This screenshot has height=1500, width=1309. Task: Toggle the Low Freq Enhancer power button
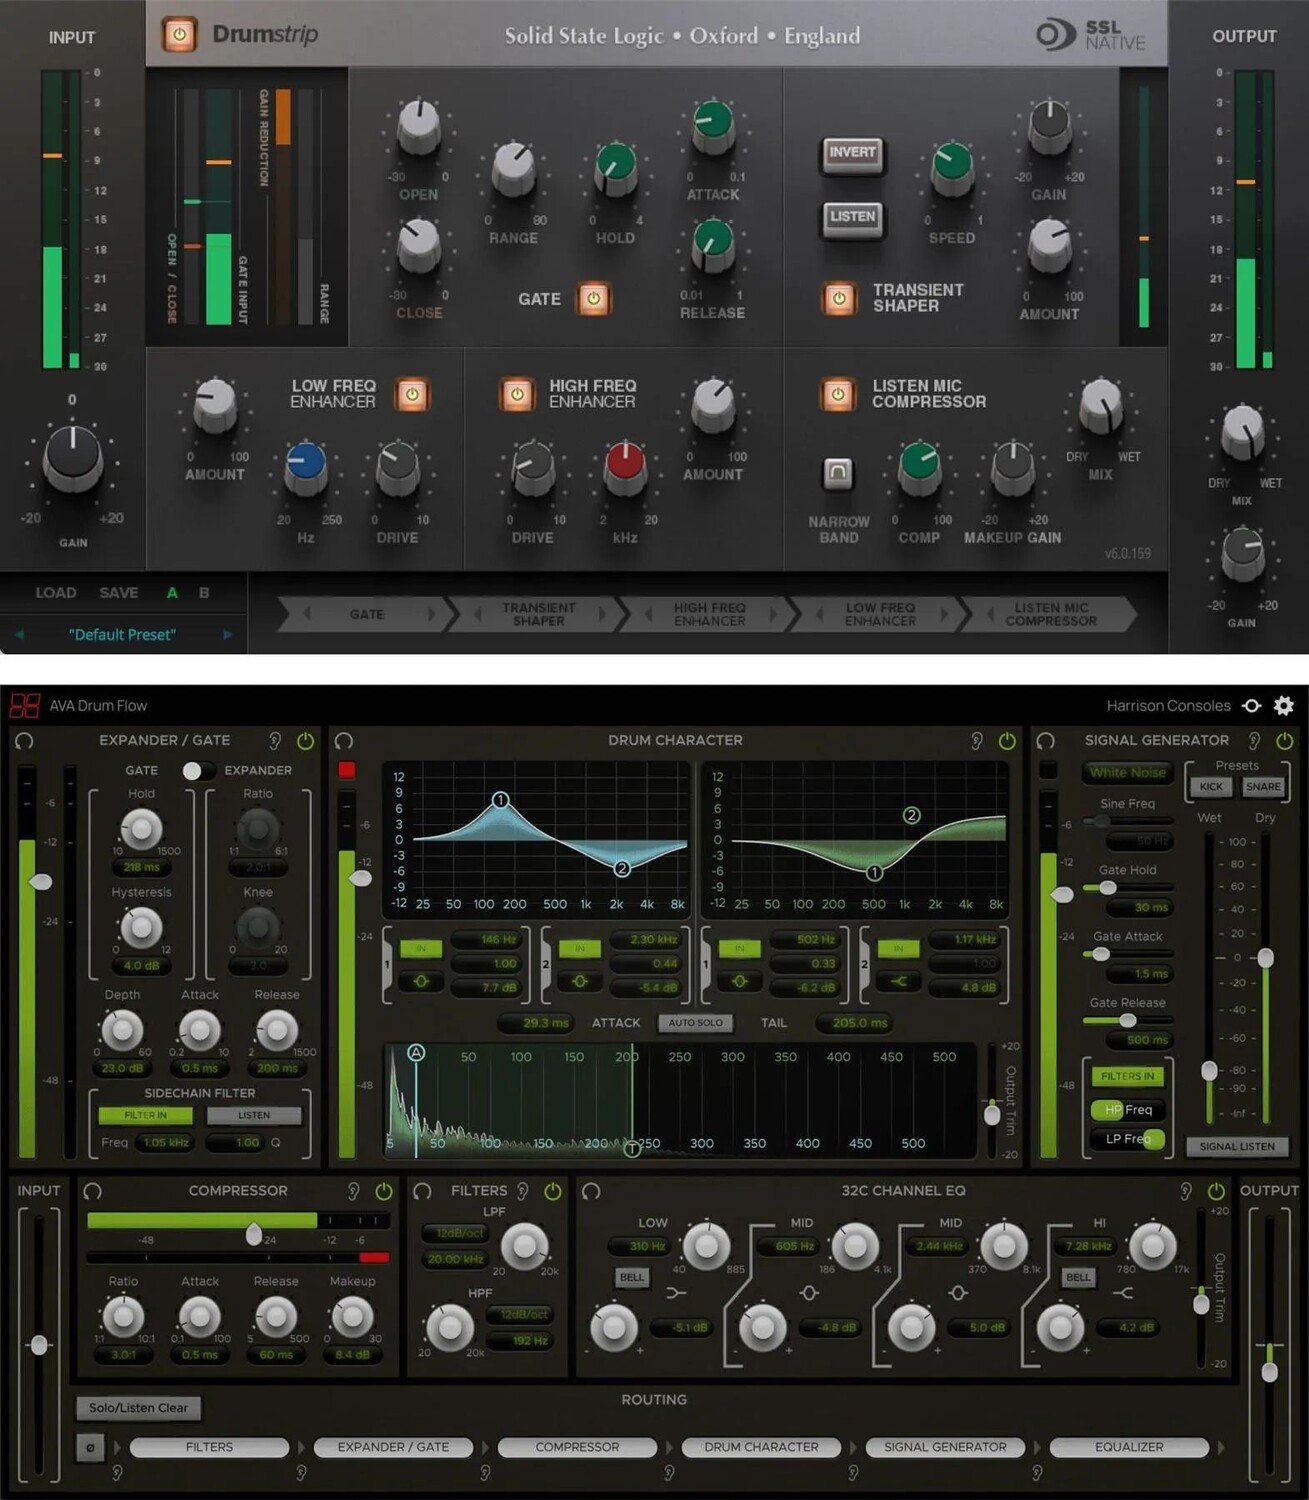[412, 393]
